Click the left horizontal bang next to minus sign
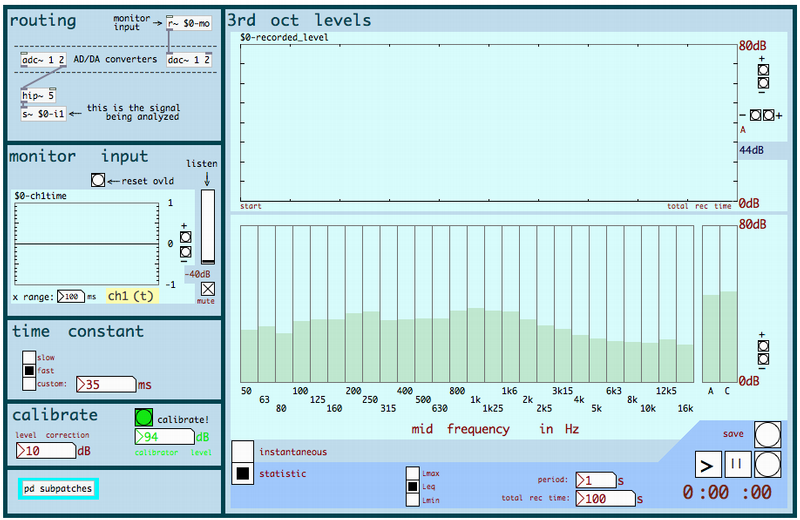The width and height of the screenshot is (800, 520). (756, 115)
